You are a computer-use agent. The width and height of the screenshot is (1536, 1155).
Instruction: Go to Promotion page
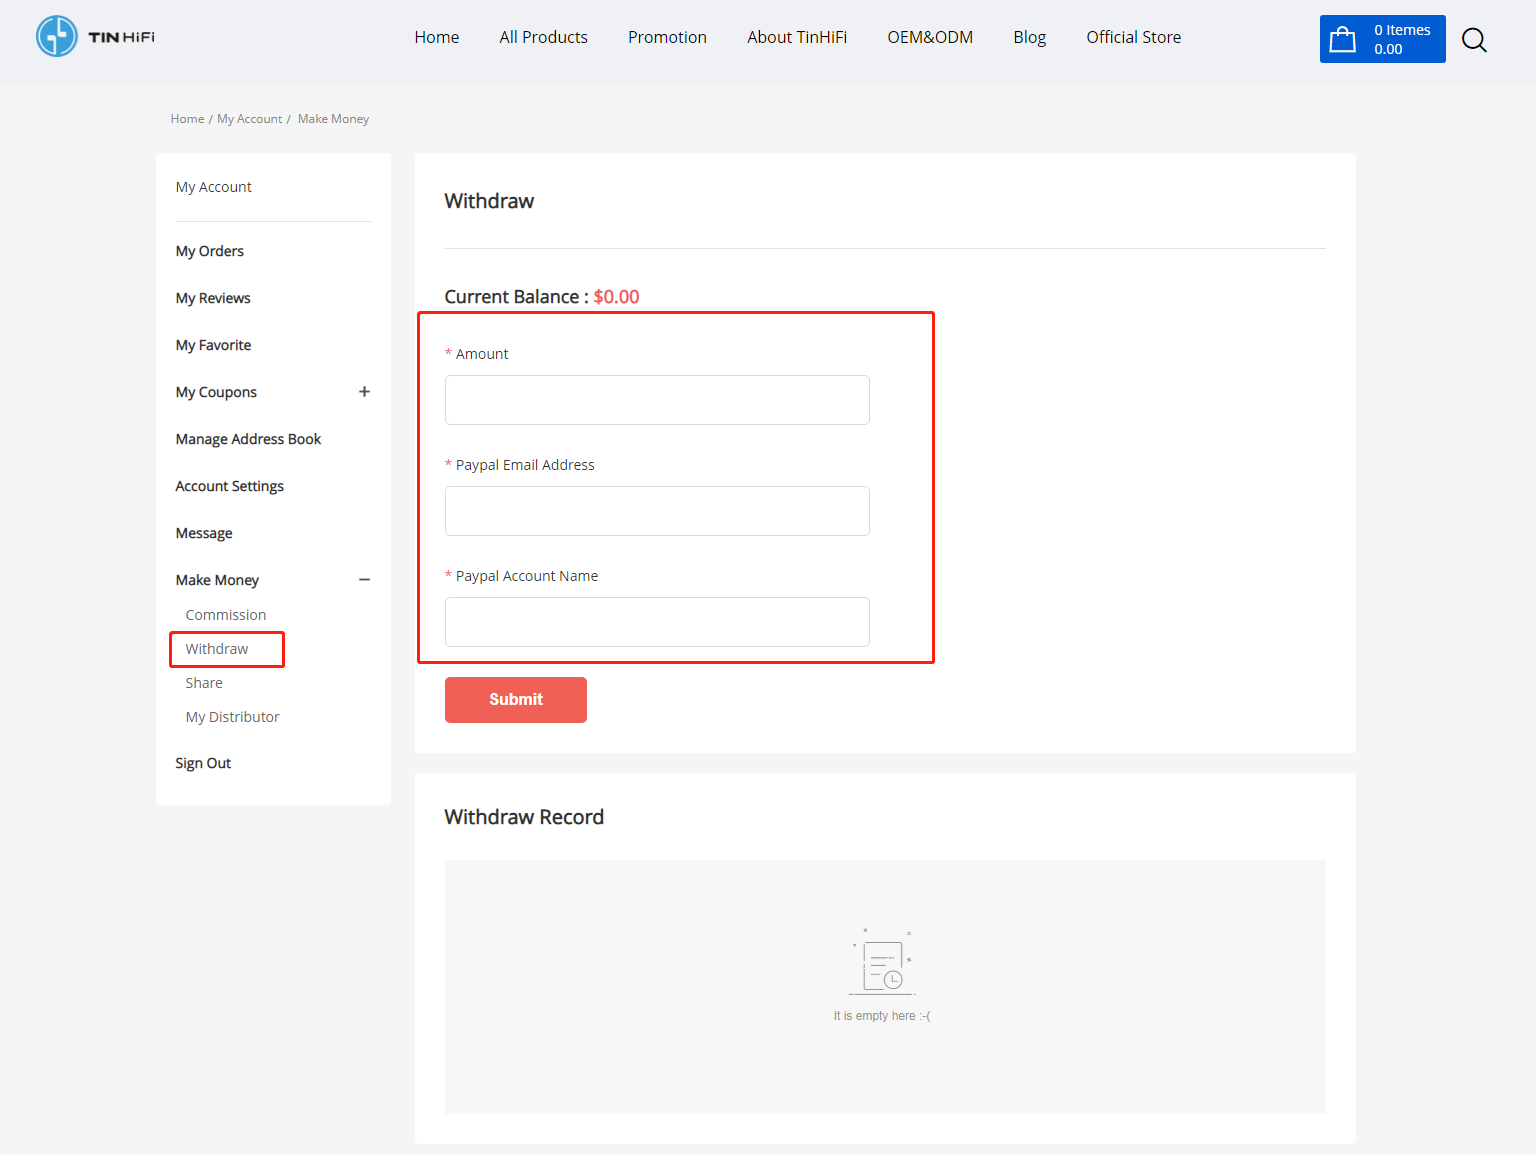click(667, 37)
